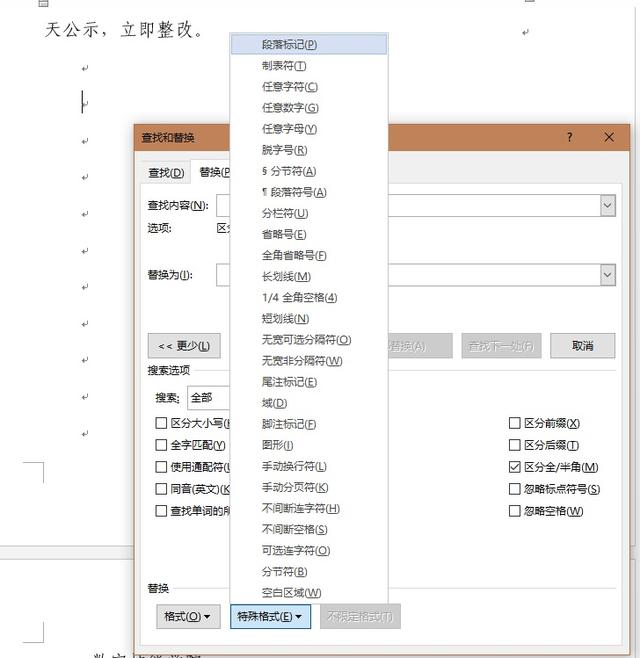Pick 分栏符(U) from the menu
Viewport: 640px width, 658px height.
(309, 213)
